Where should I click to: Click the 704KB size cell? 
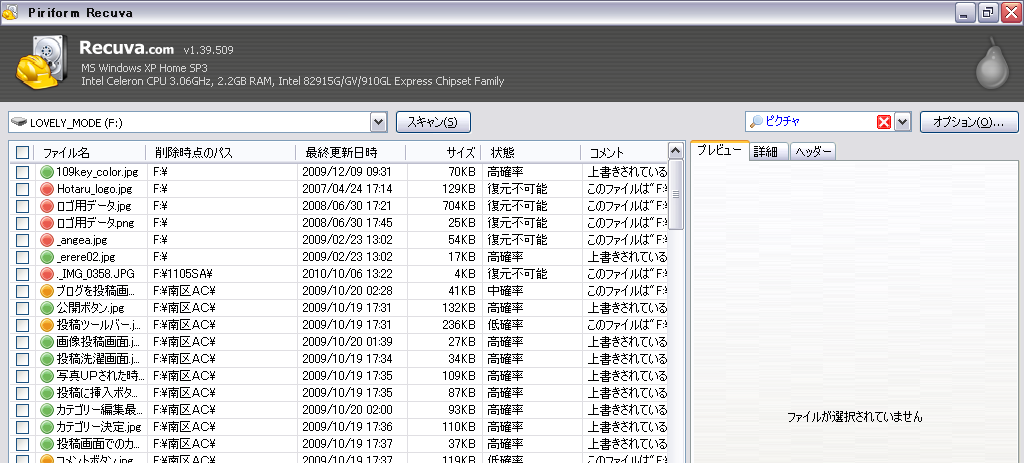click(458, 206)
